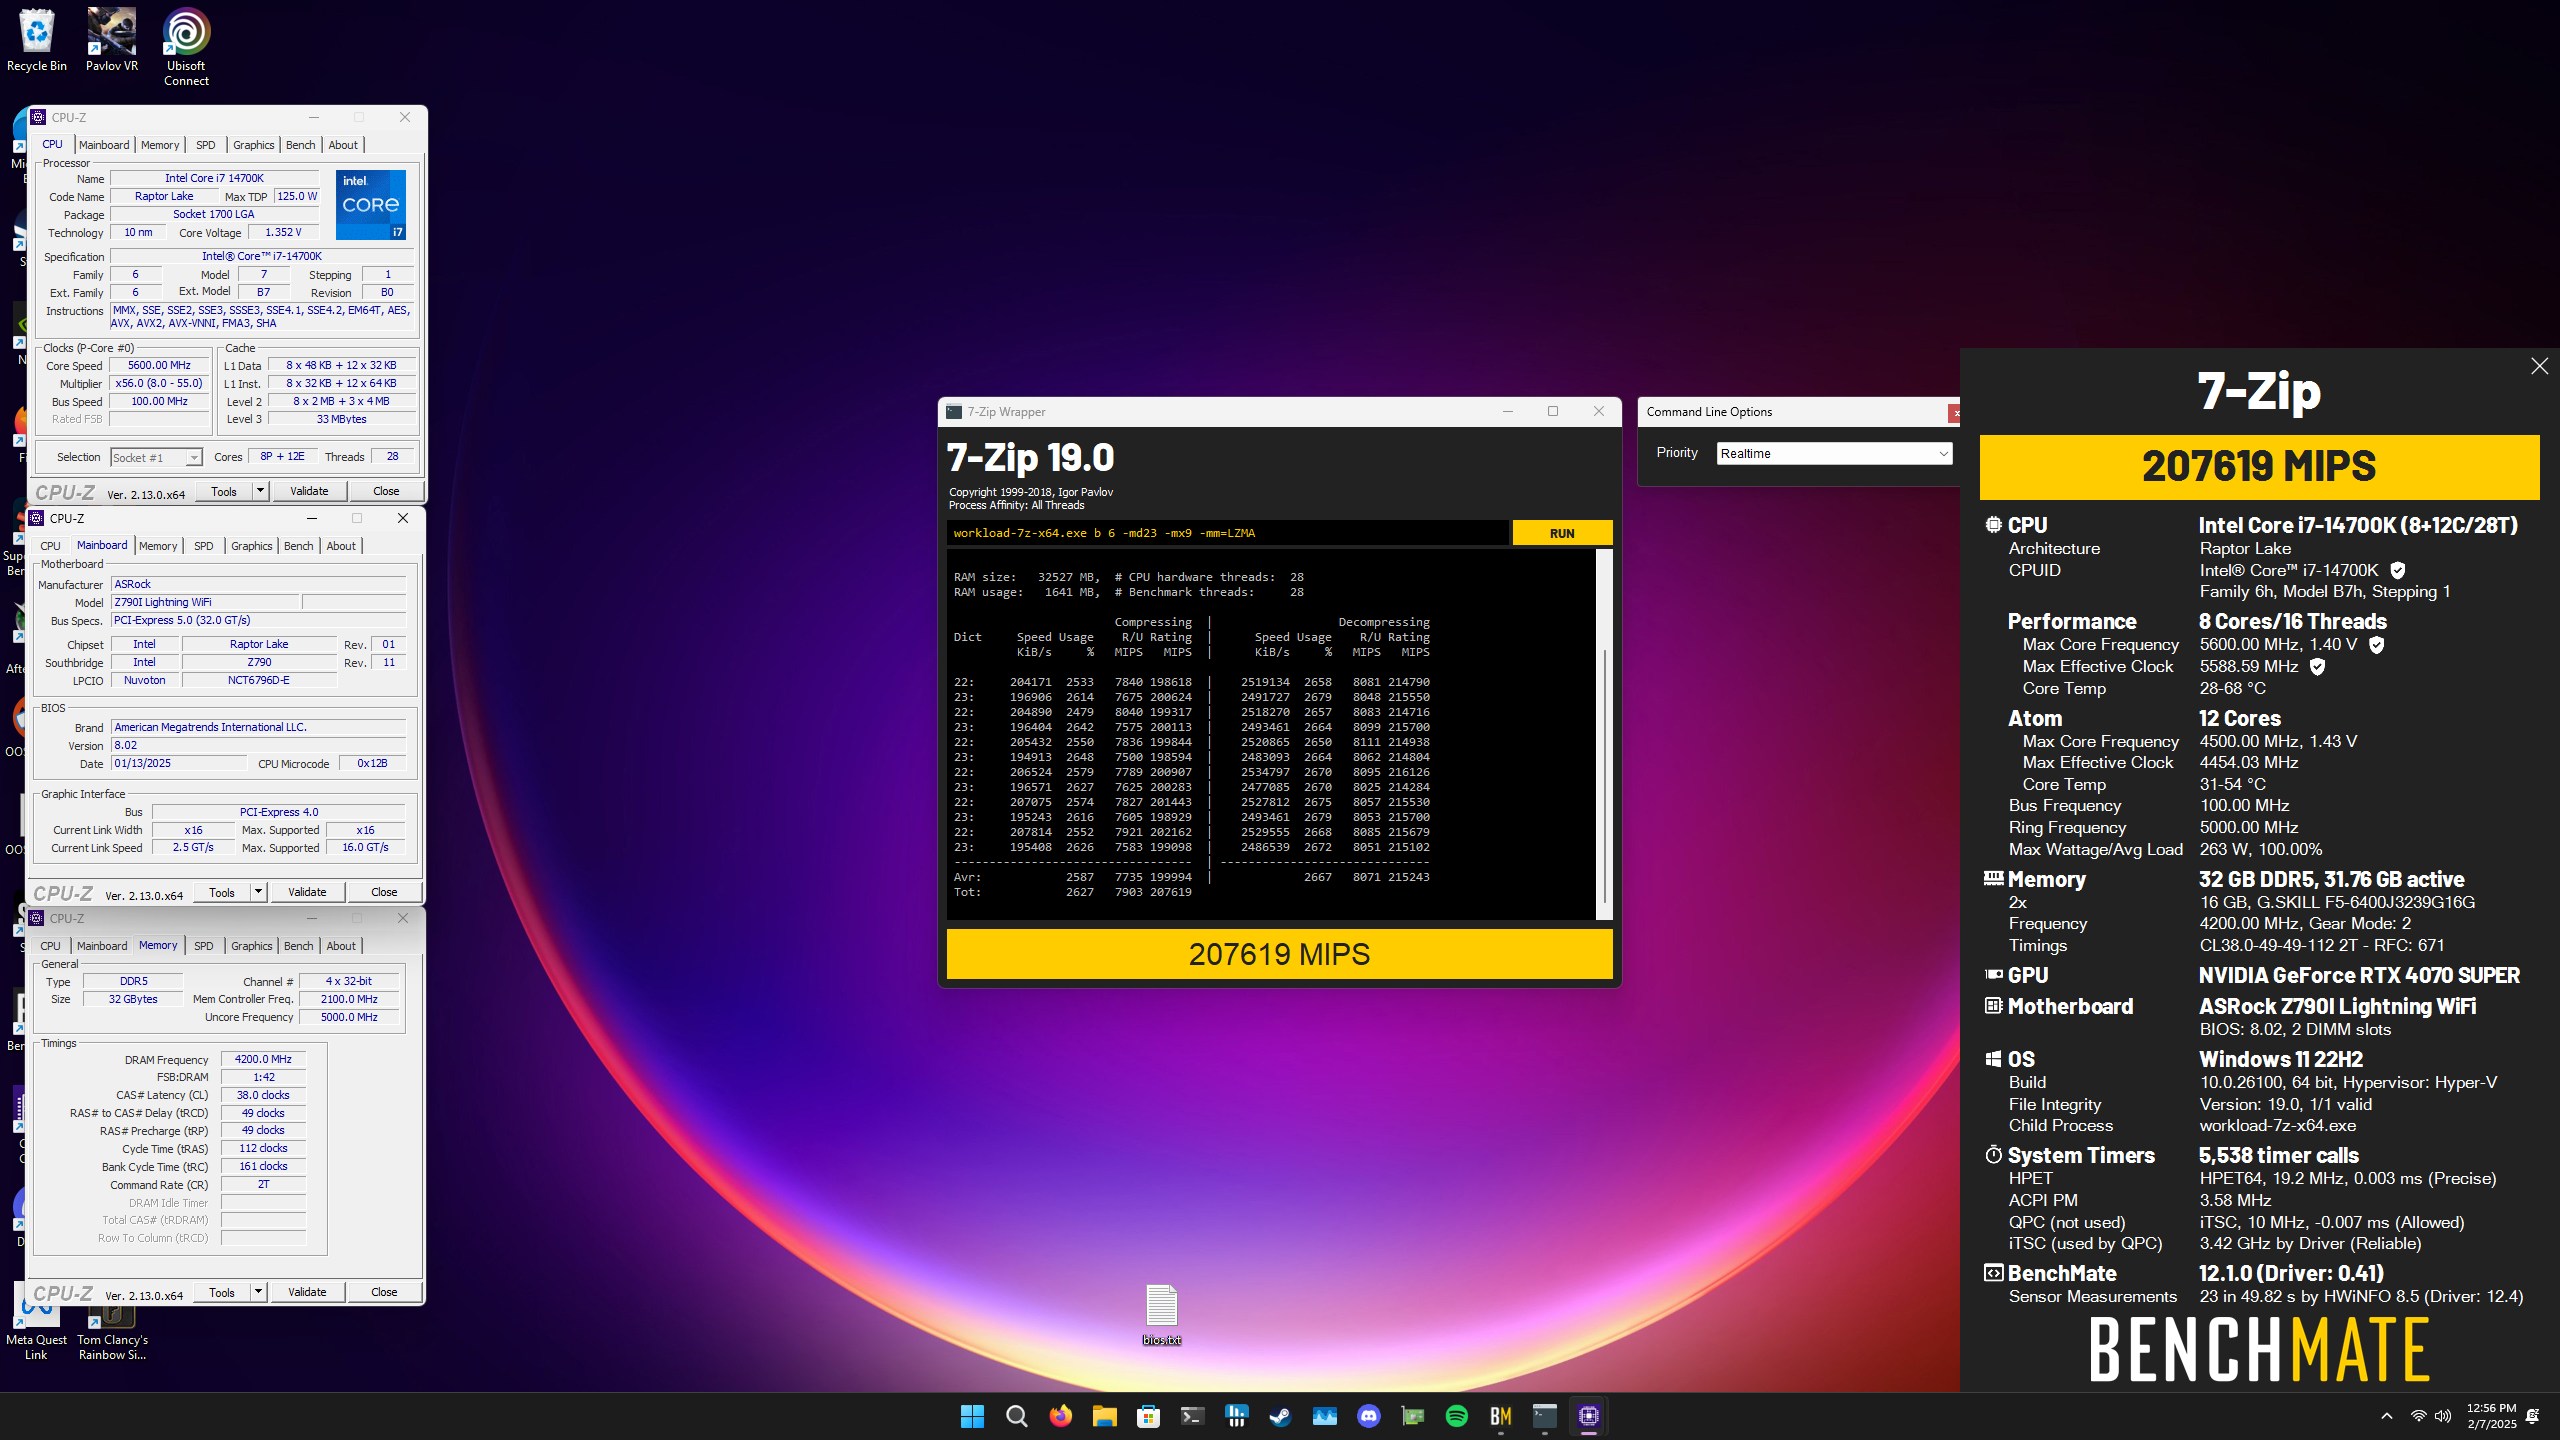2560x1440 pixels.
Task: Click the Uncore Frequency 5000.0 MHz value
Action: pos(349,1017)
